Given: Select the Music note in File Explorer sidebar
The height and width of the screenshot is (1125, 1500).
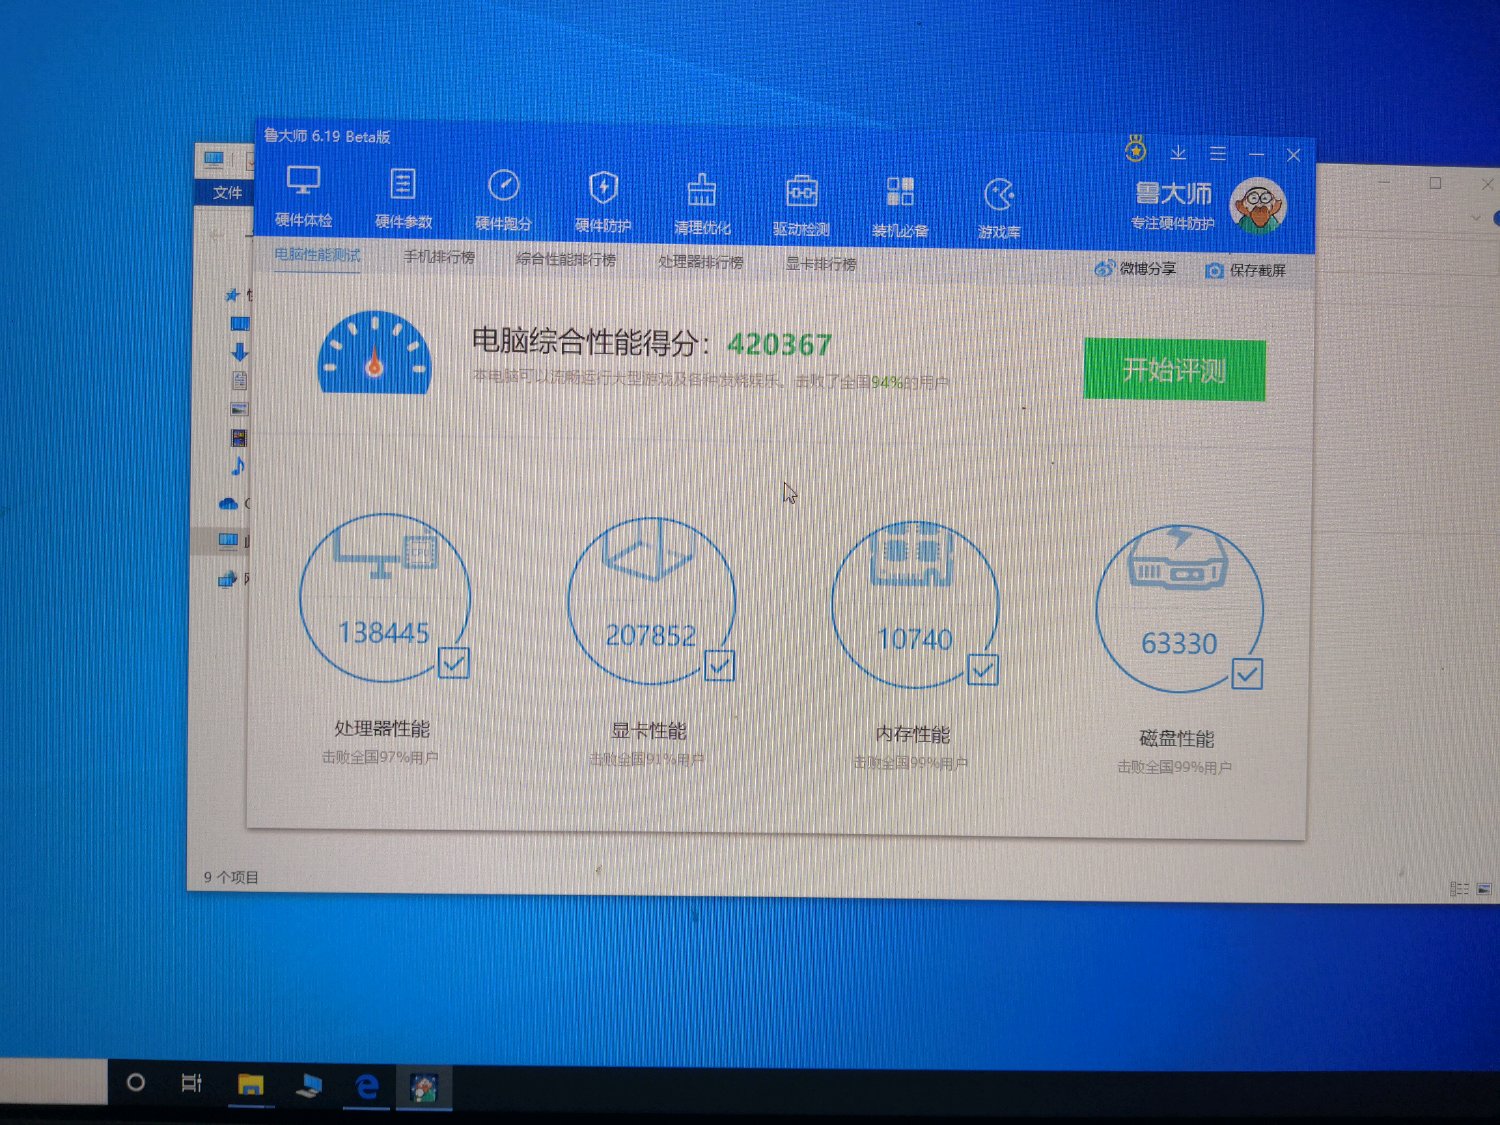Looking at the screenshot, I should pos(238,466).
